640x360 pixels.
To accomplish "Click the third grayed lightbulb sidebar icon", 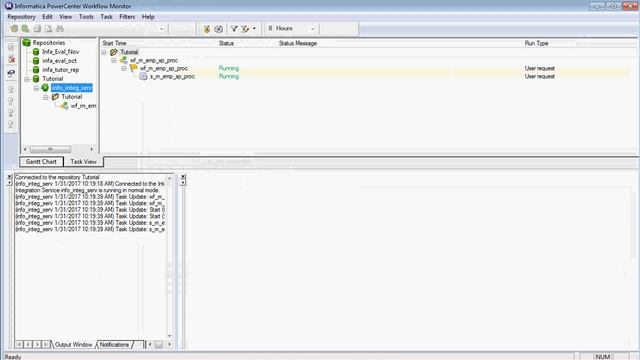I will (x=11, y=113).
